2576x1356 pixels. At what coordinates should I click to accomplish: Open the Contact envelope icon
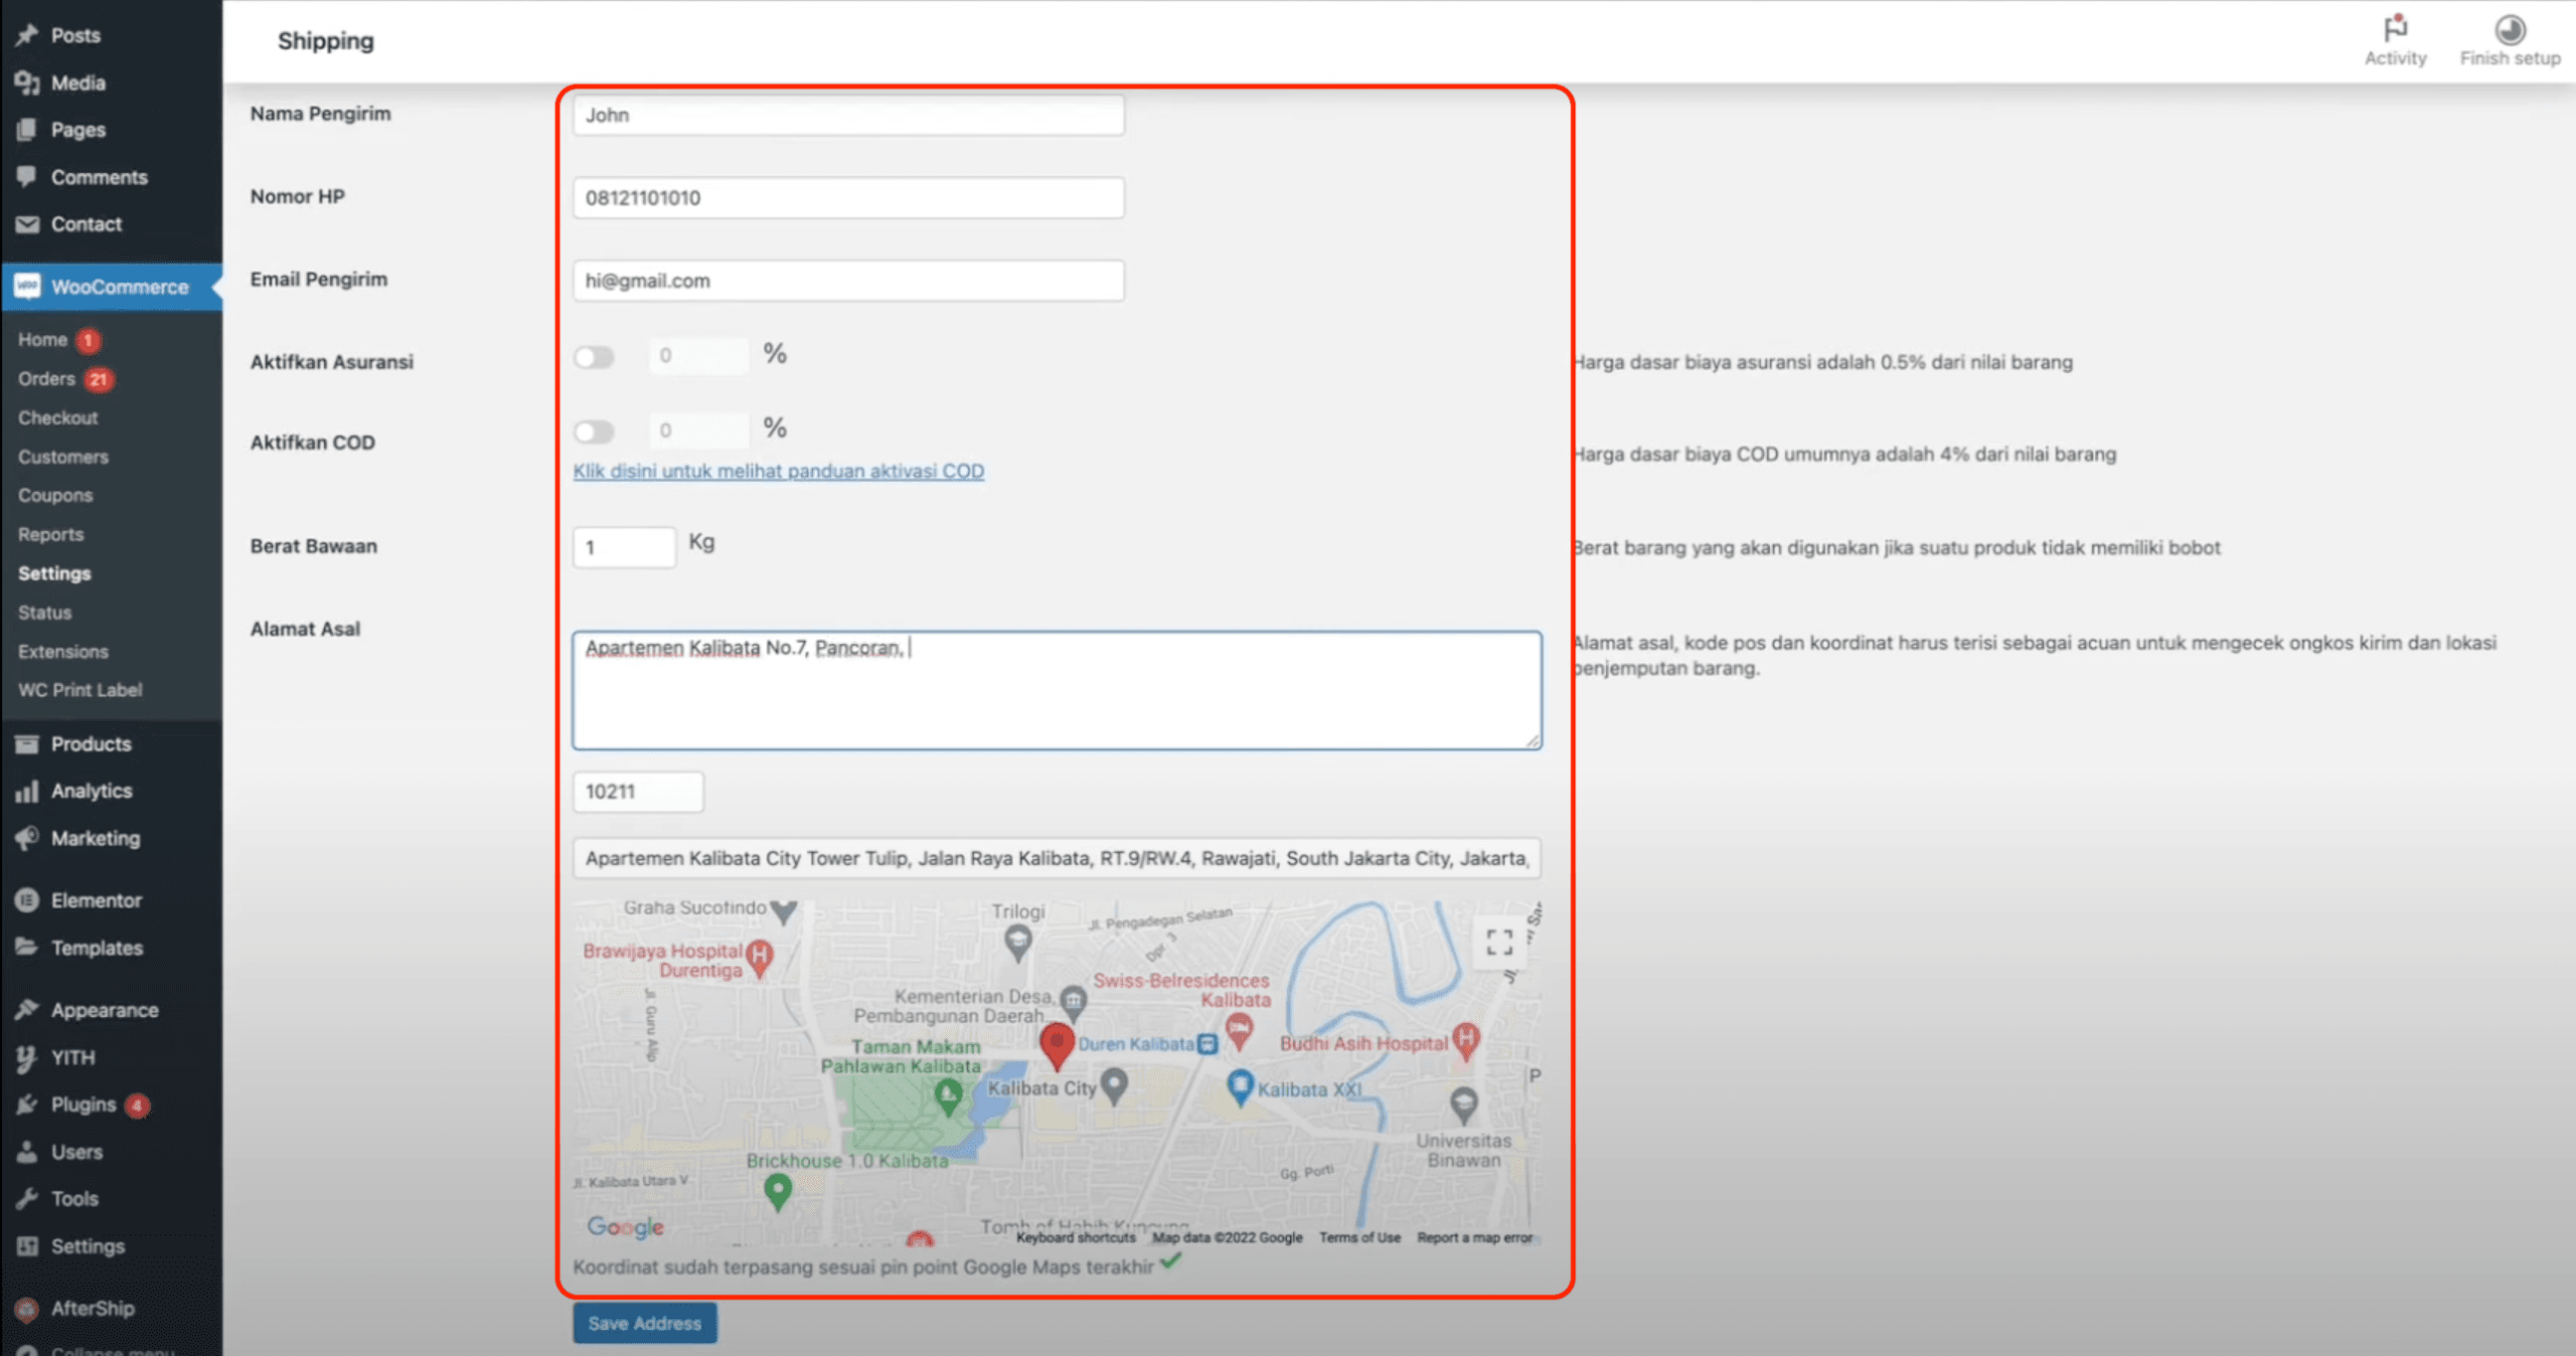click(27, 224)
